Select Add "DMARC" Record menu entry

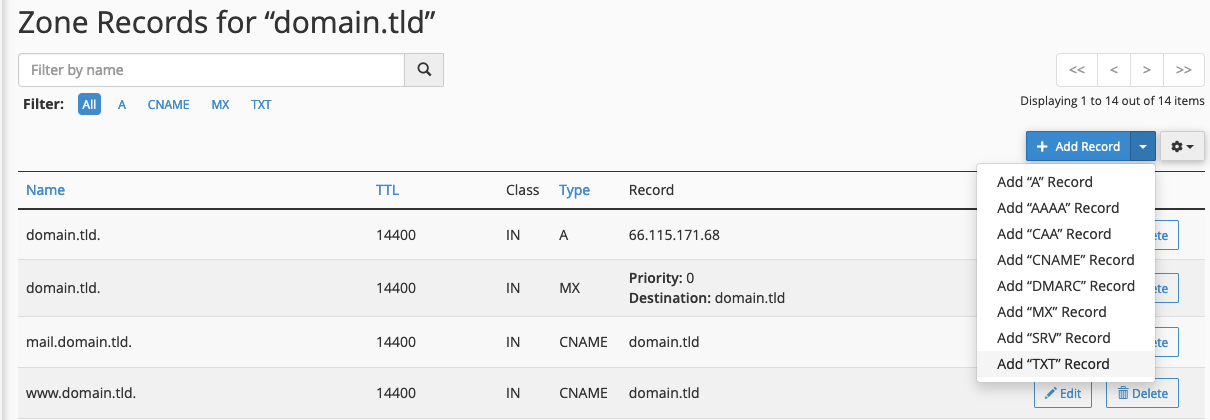(x=1065, y=286)
